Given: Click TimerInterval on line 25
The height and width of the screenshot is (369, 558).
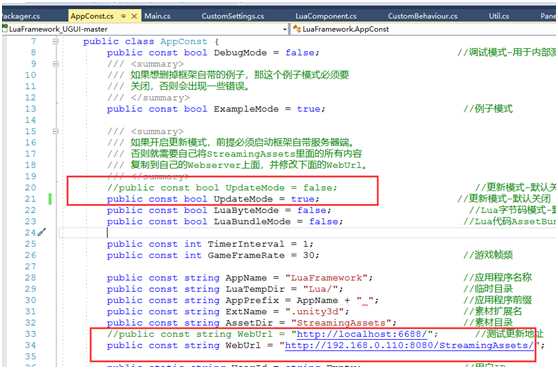Looking at the screenshot, I should (246, 244).
